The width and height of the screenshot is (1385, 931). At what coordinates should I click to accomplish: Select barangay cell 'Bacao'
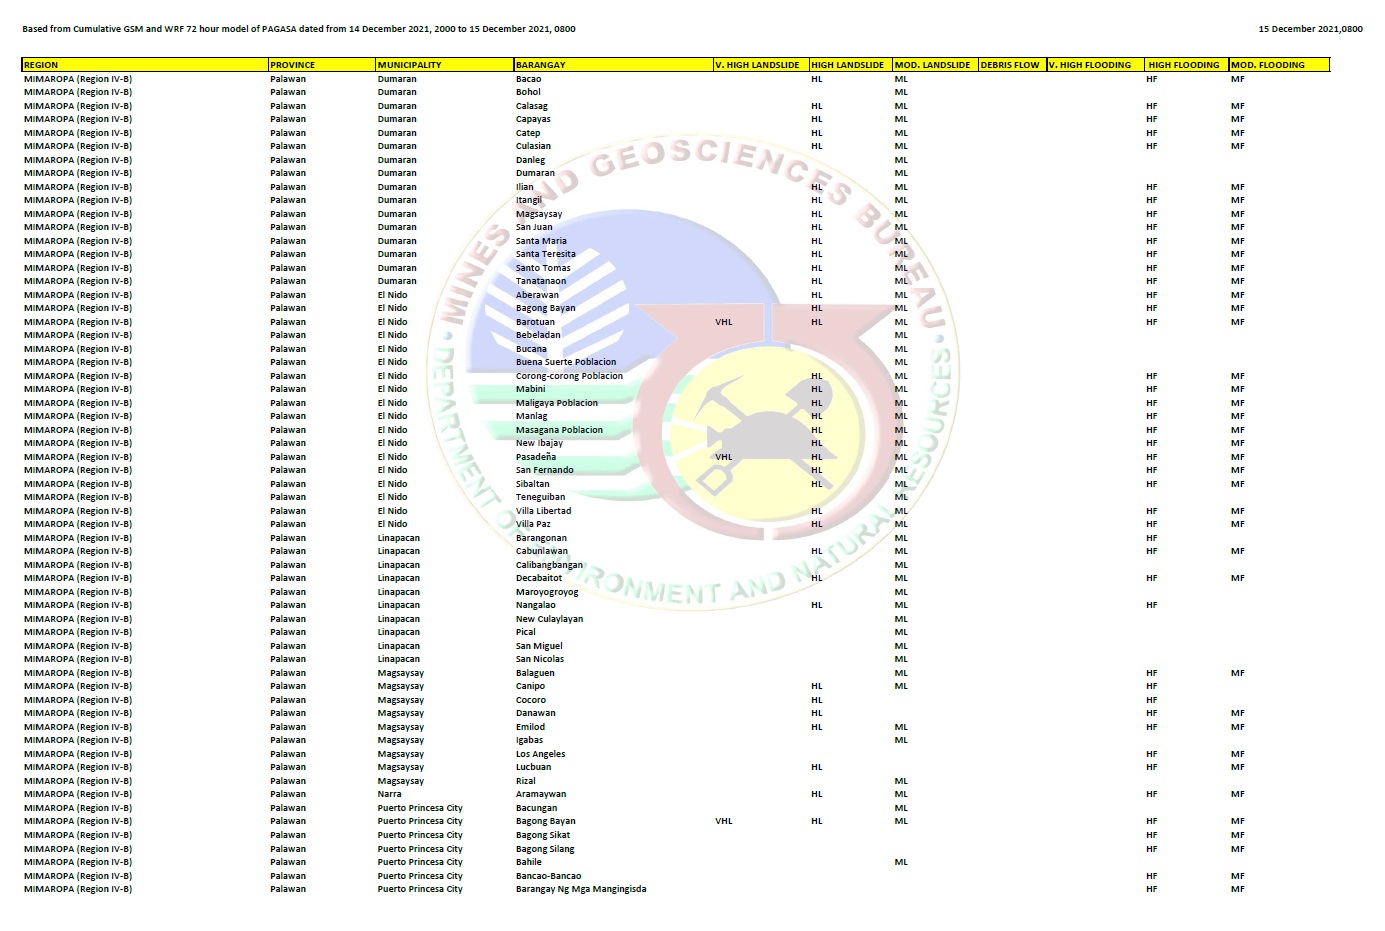pos(528,78)
